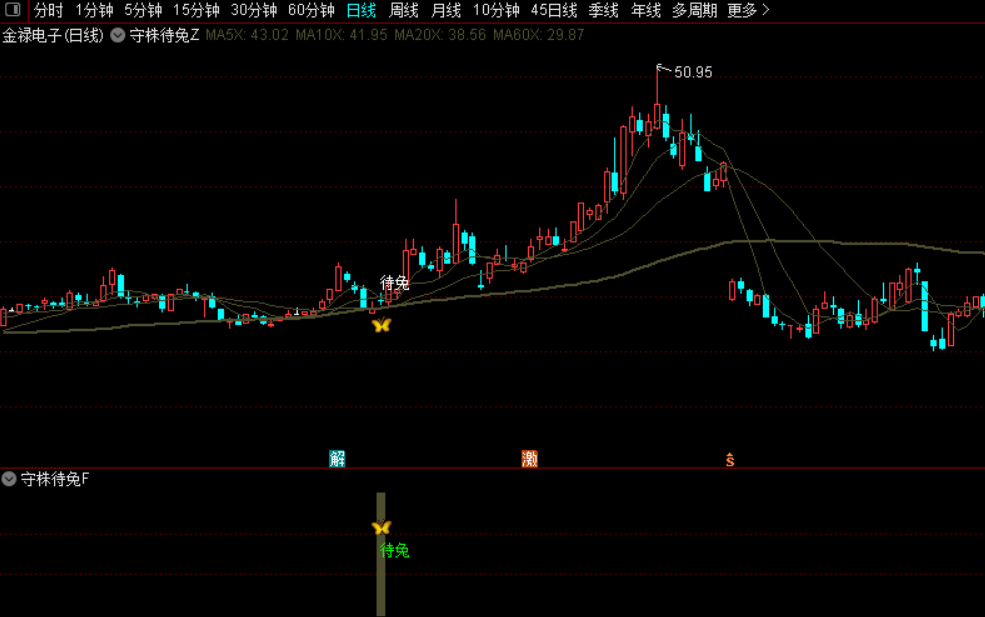Click the panel layout icon at top-left

(13, 9)
